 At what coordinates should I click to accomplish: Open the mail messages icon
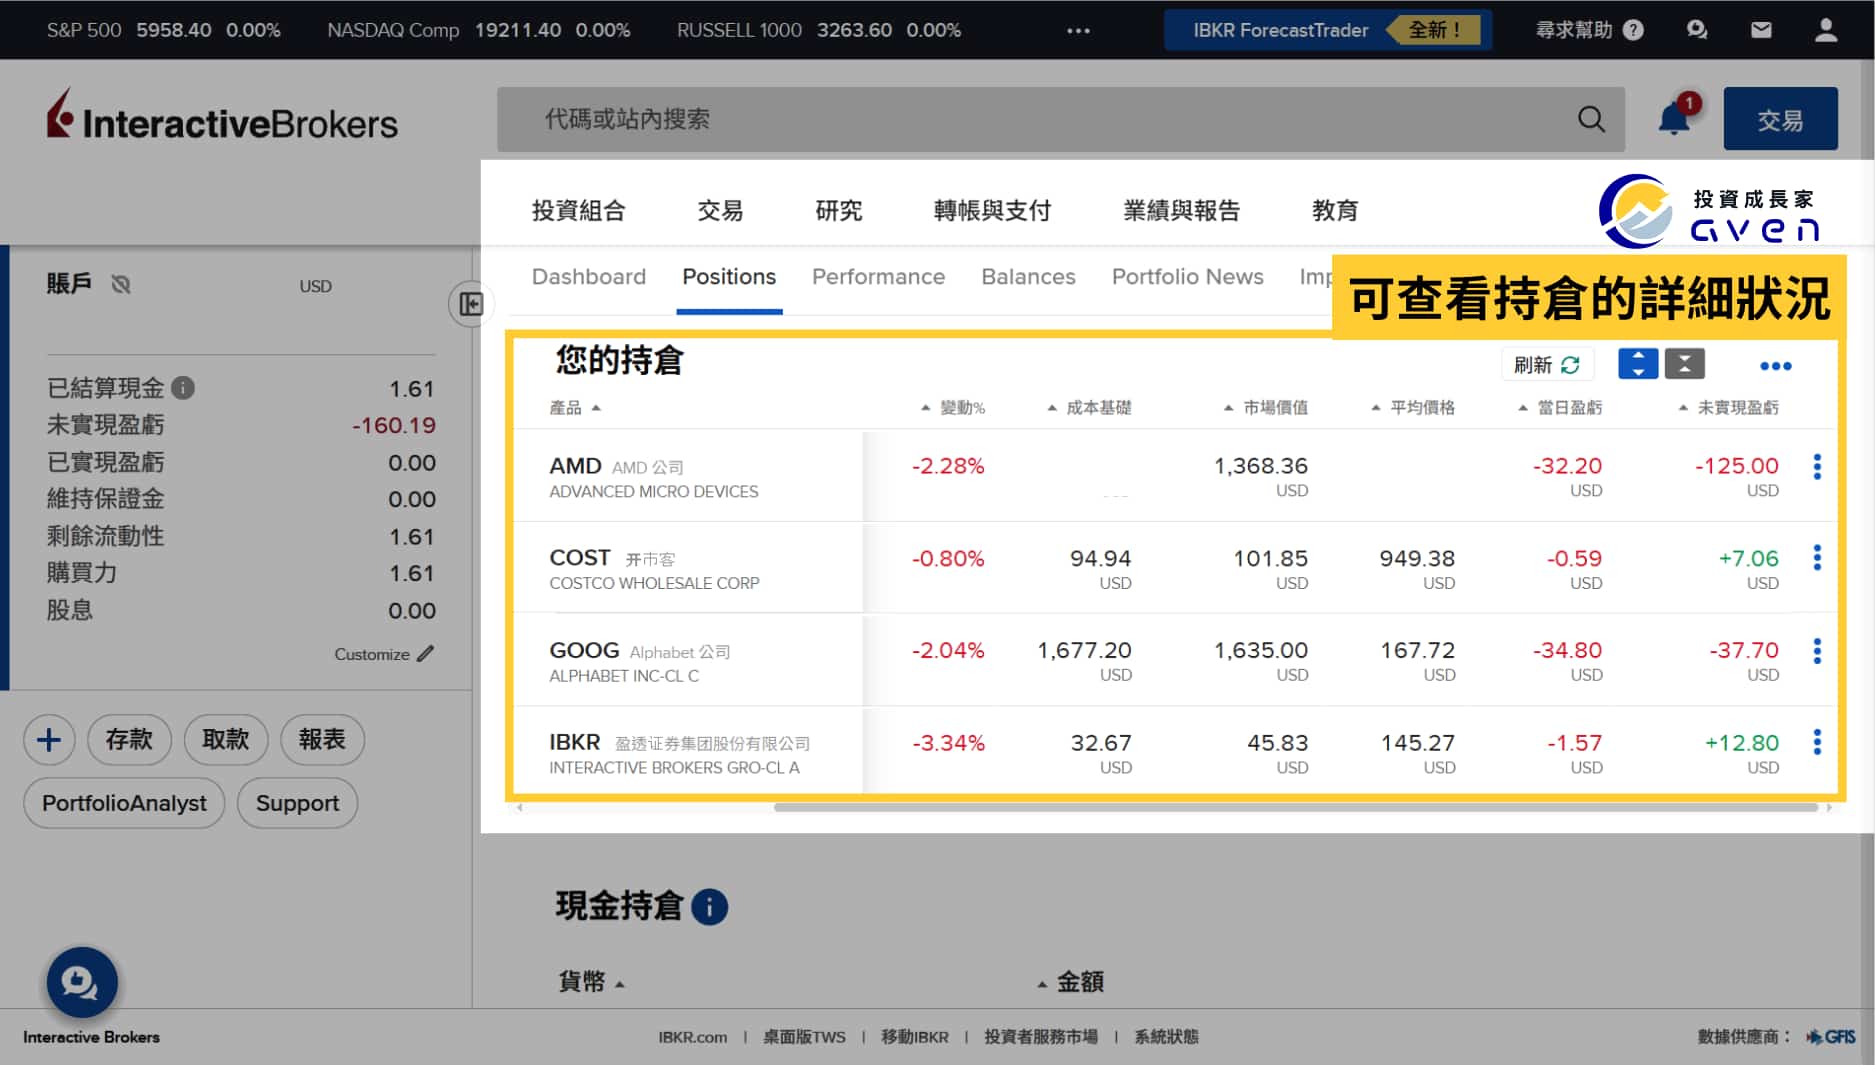coord(1761,30)
